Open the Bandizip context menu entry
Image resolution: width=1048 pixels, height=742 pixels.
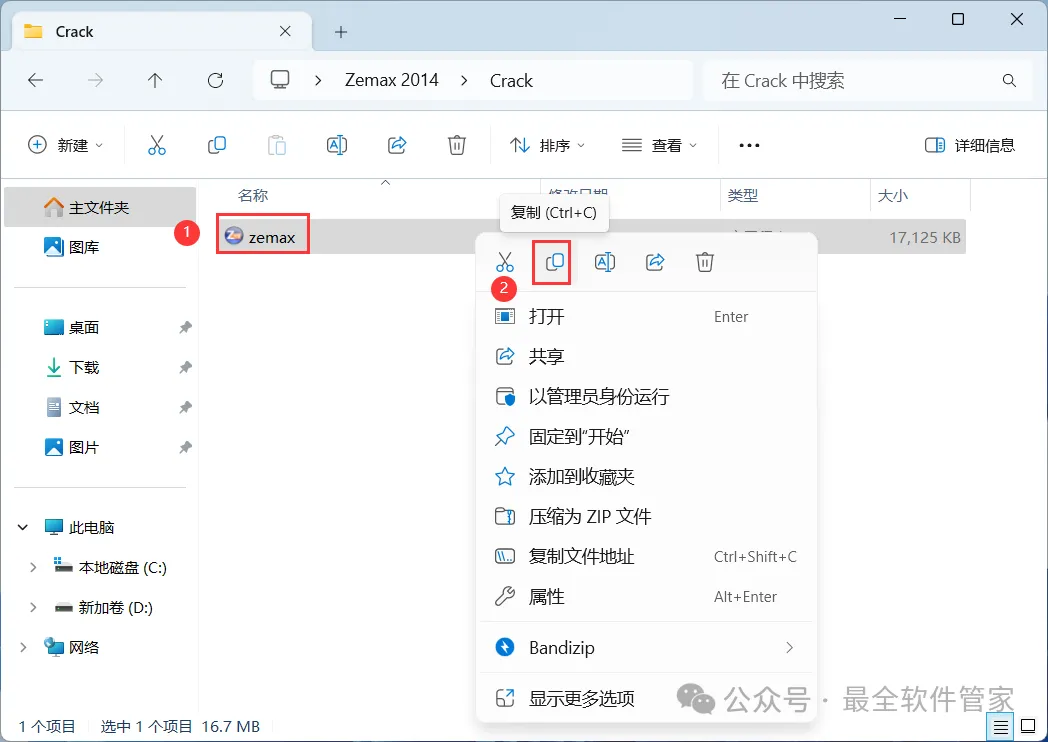point(646,647)
